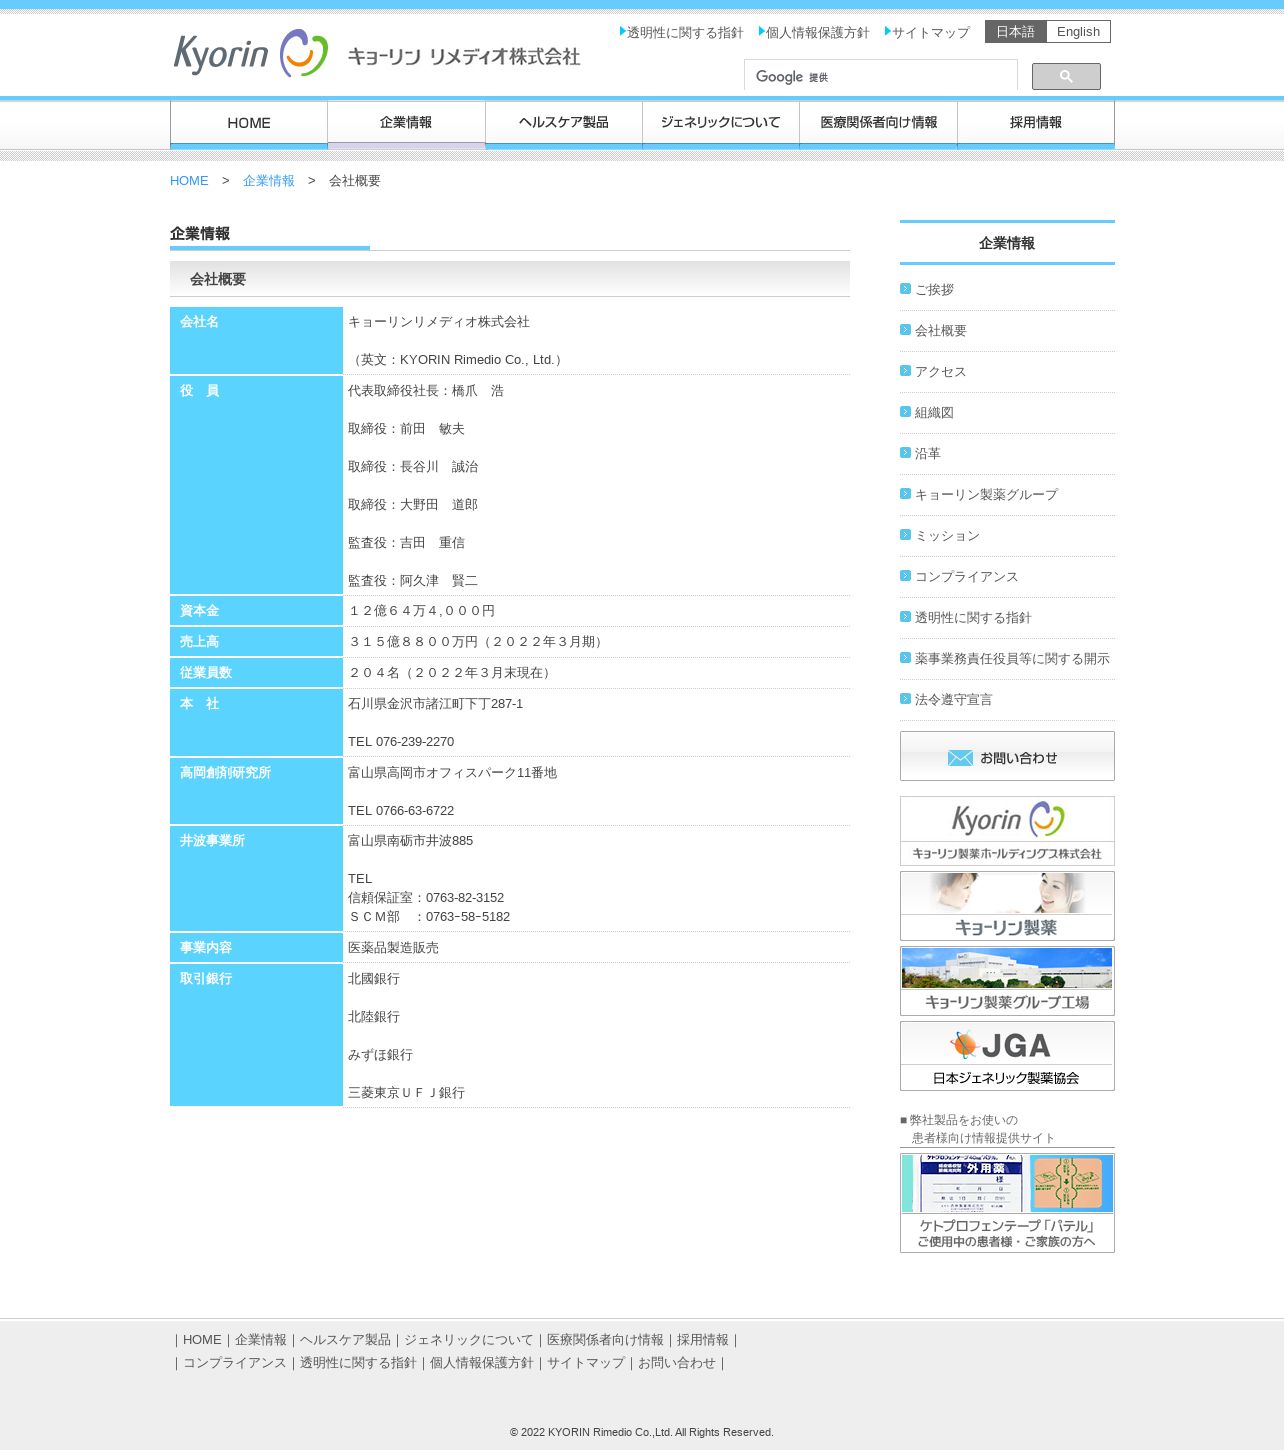Click the Kyorin logo in the header

(376, 53)
